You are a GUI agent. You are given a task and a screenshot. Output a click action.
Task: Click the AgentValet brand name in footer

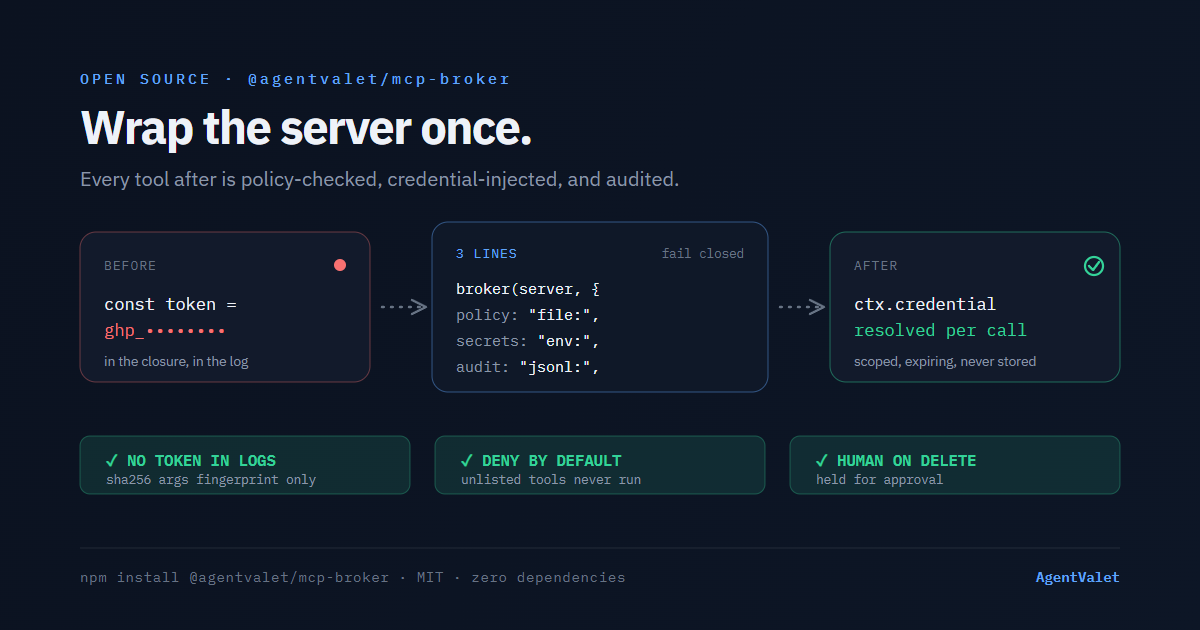pos(1077,577)
